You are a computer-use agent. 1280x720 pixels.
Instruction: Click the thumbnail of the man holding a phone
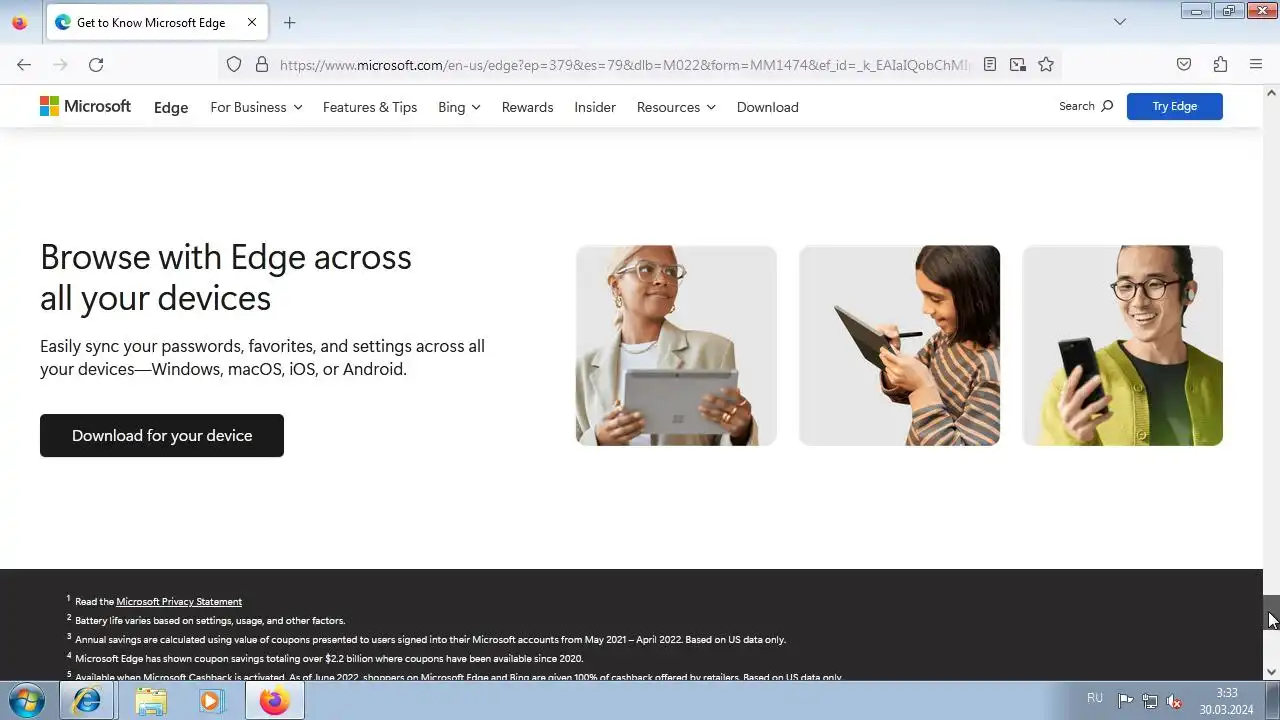[1122, 345]
